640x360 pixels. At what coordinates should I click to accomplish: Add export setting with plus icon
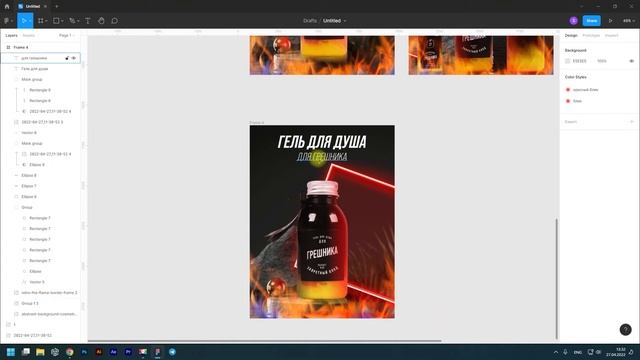click(x=631, y=122)
